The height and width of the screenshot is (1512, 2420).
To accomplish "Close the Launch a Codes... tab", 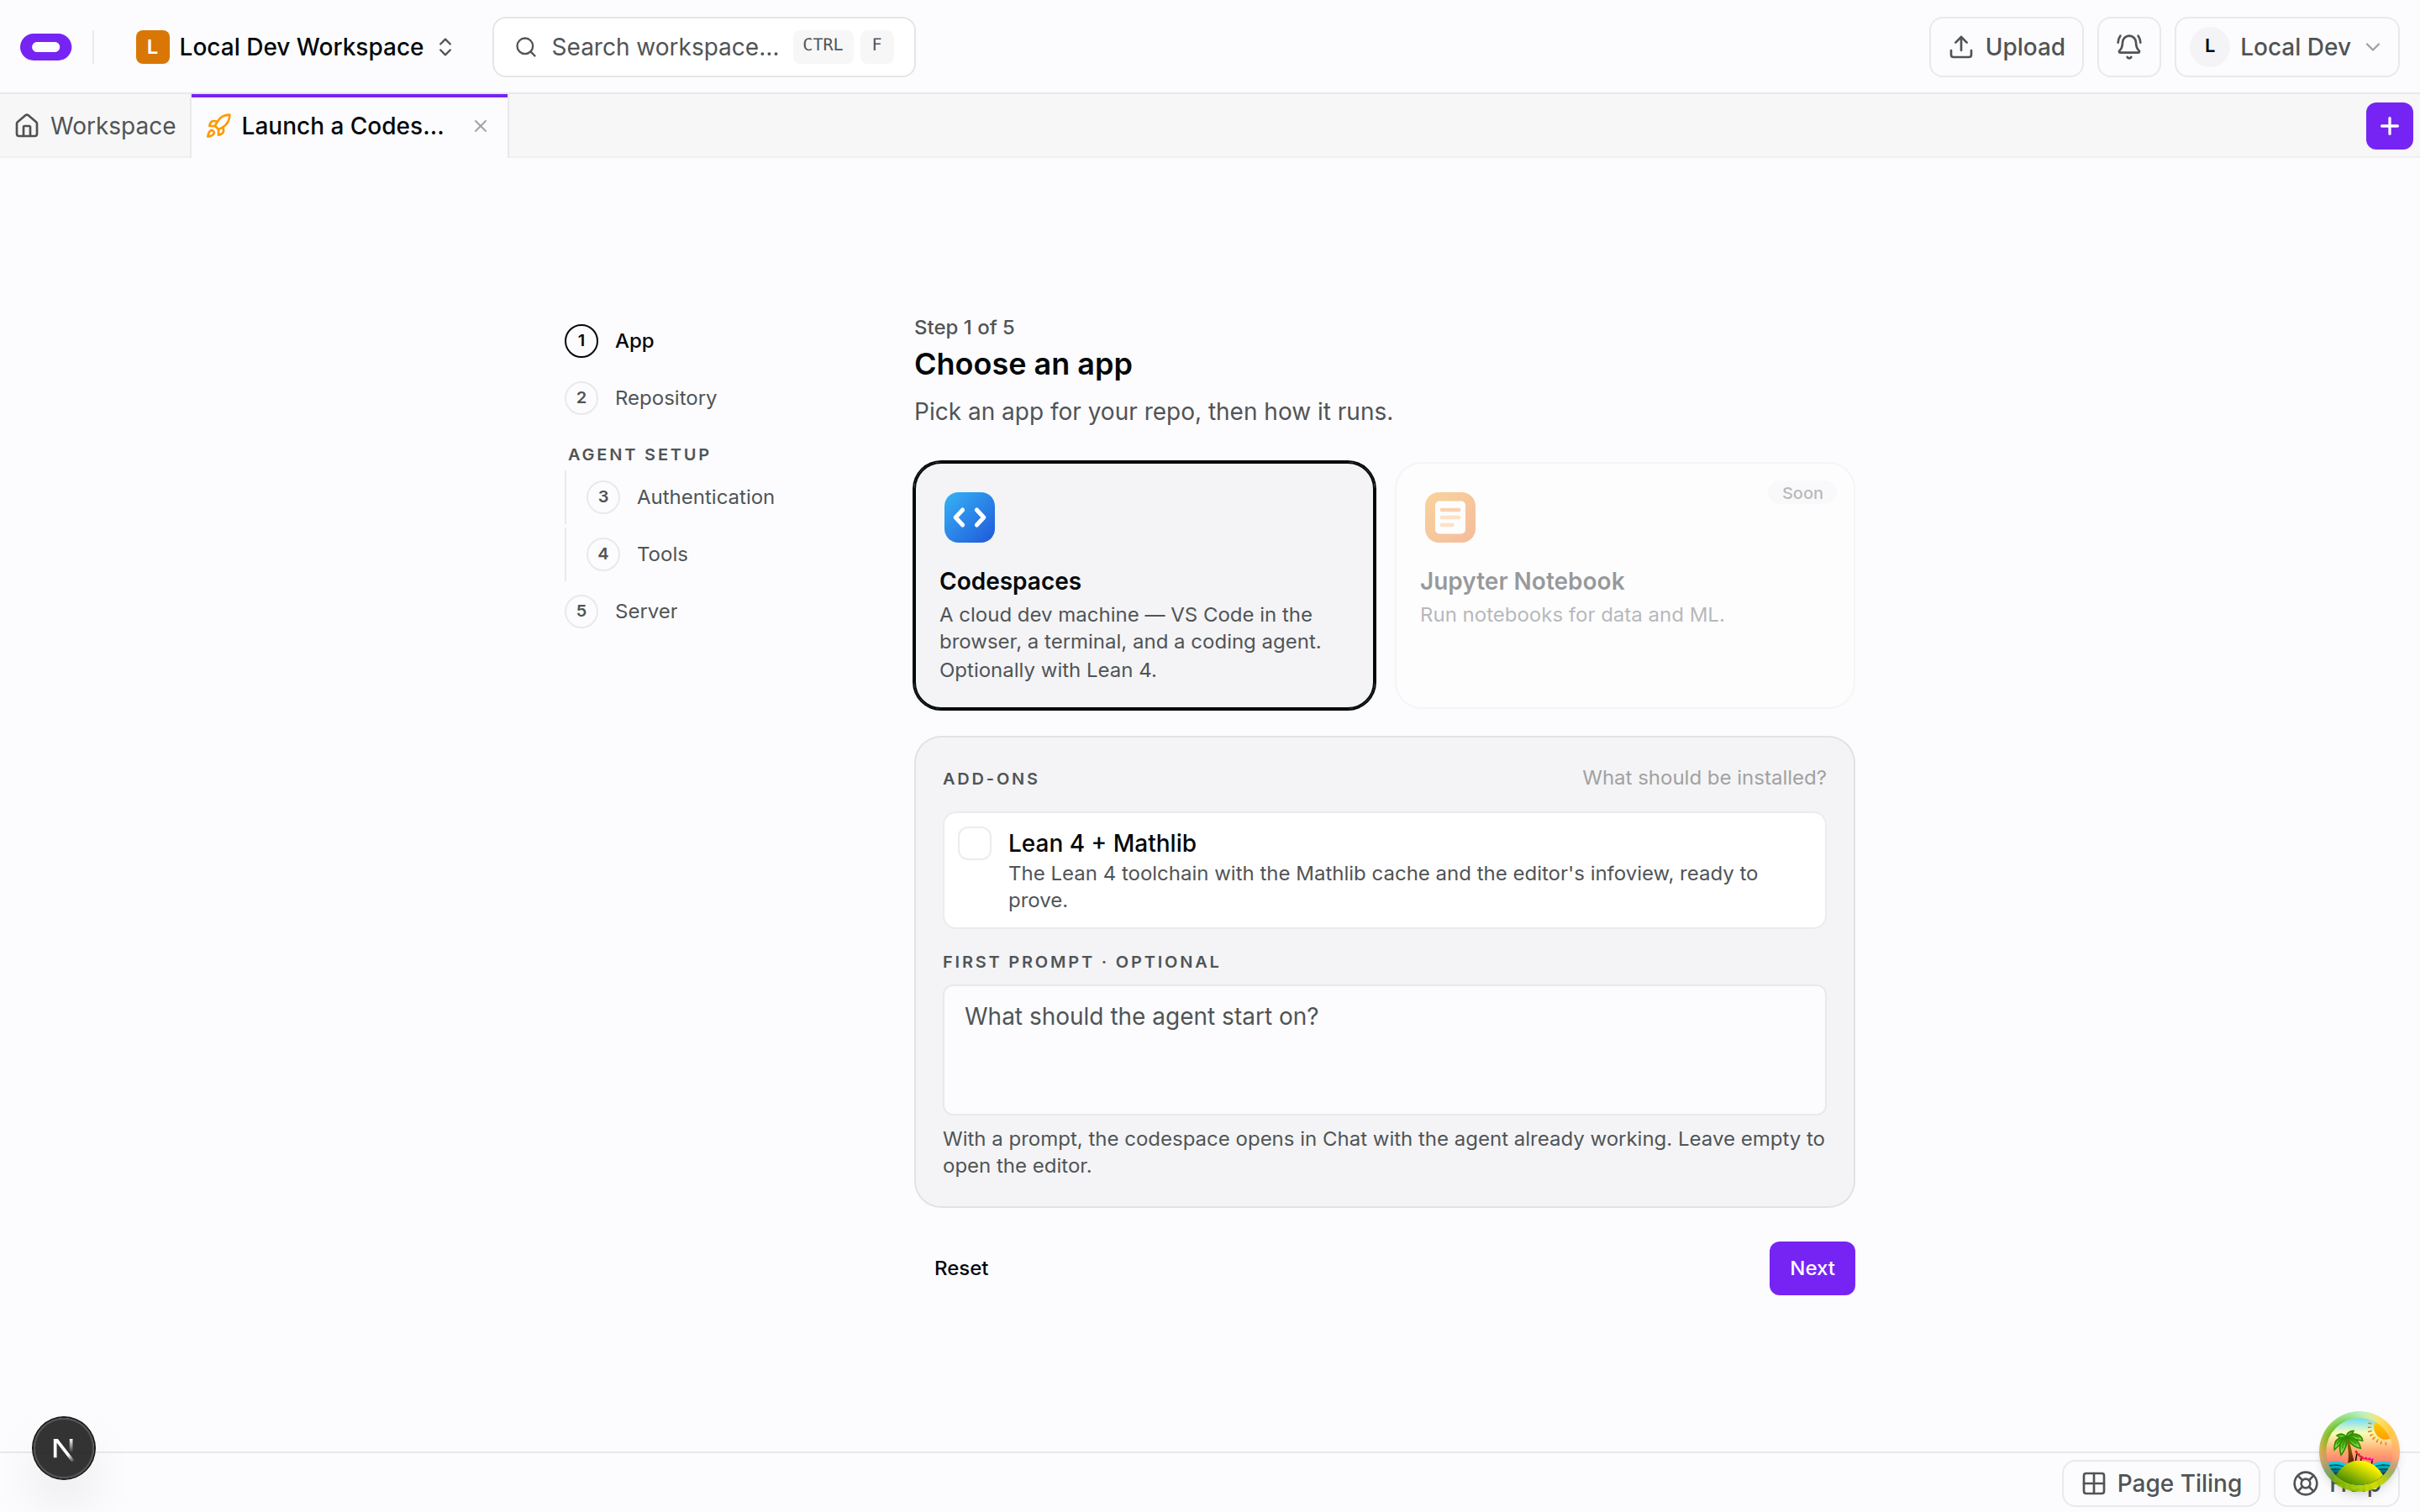I will tap(481, 126).
